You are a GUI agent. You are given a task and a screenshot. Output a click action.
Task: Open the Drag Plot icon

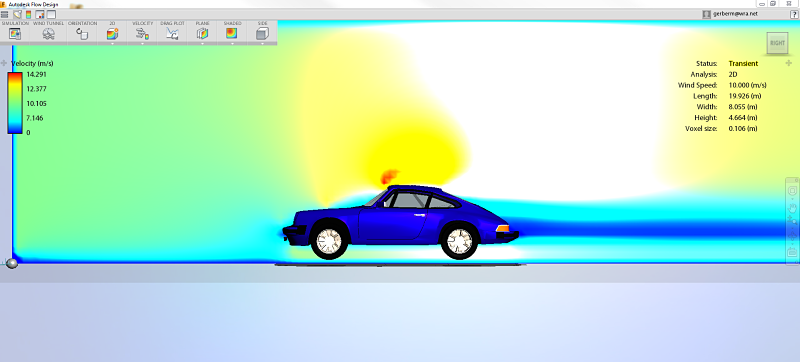172,34
